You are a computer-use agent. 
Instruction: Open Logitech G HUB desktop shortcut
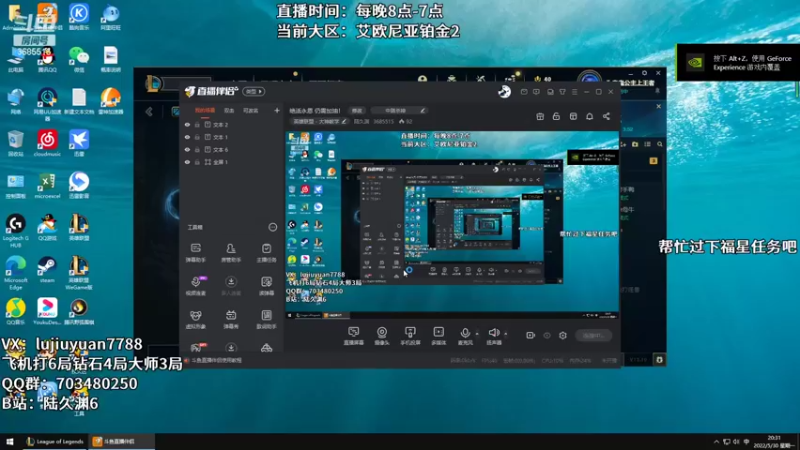15,231
